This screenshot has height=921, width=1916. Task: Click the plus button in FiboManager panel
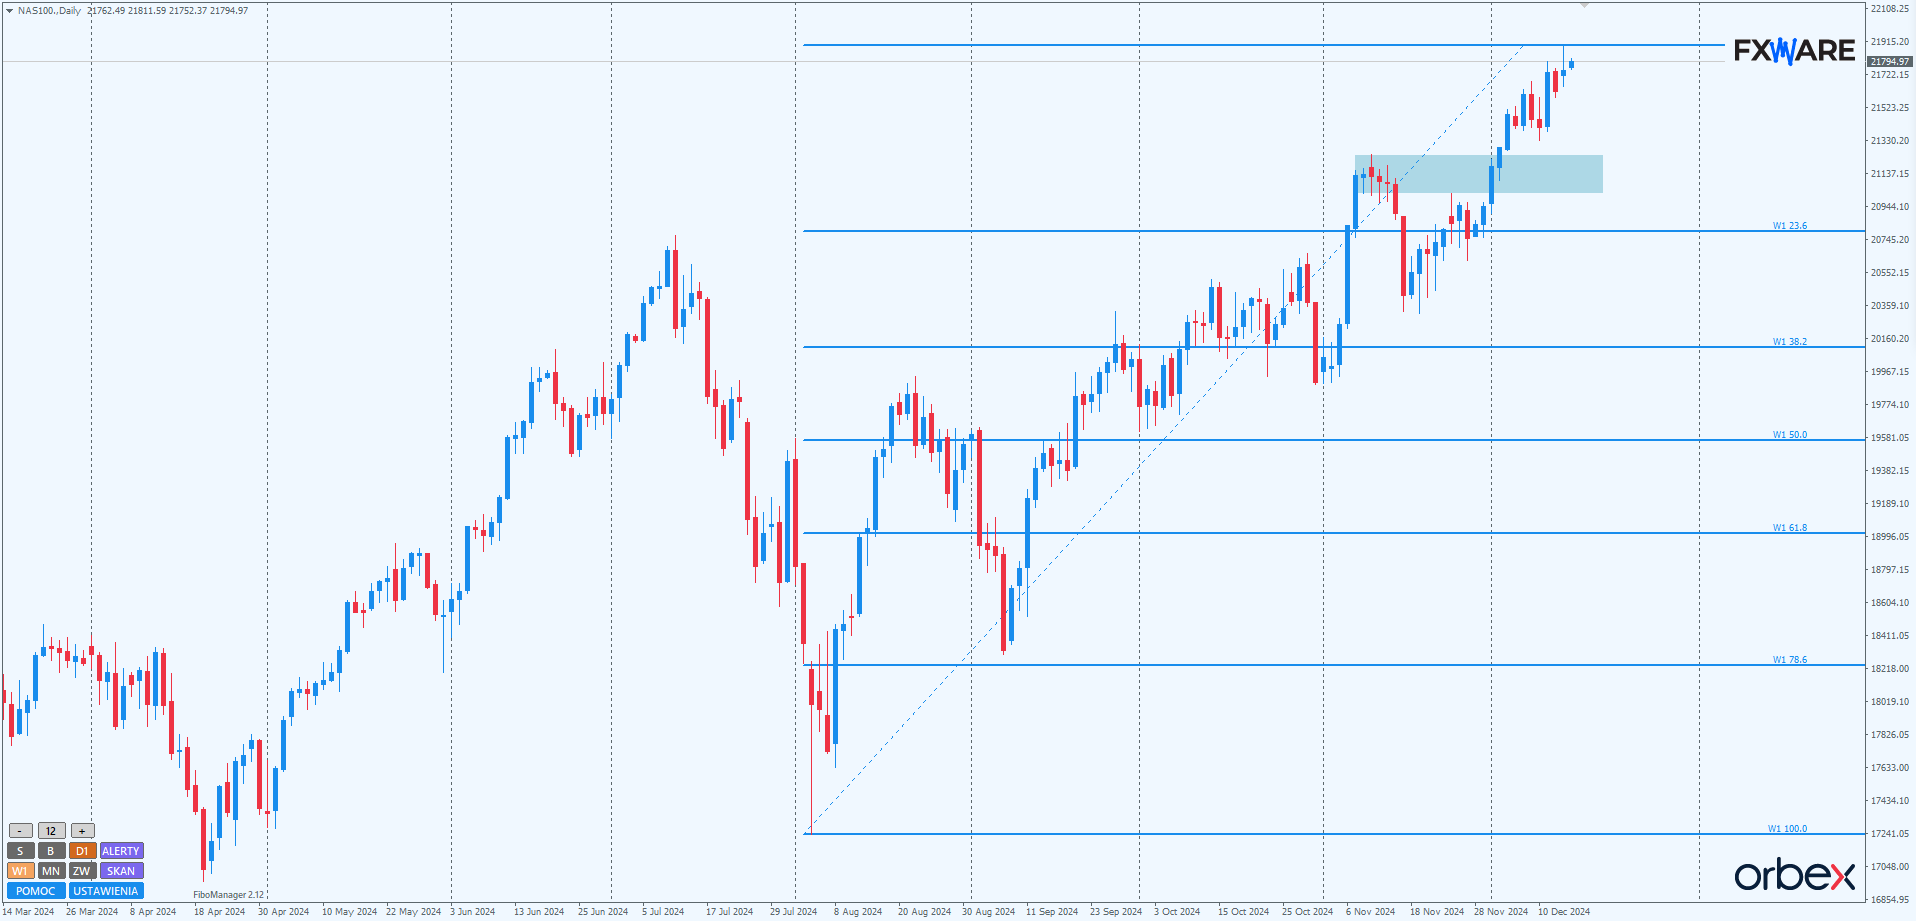click(82, 831)
